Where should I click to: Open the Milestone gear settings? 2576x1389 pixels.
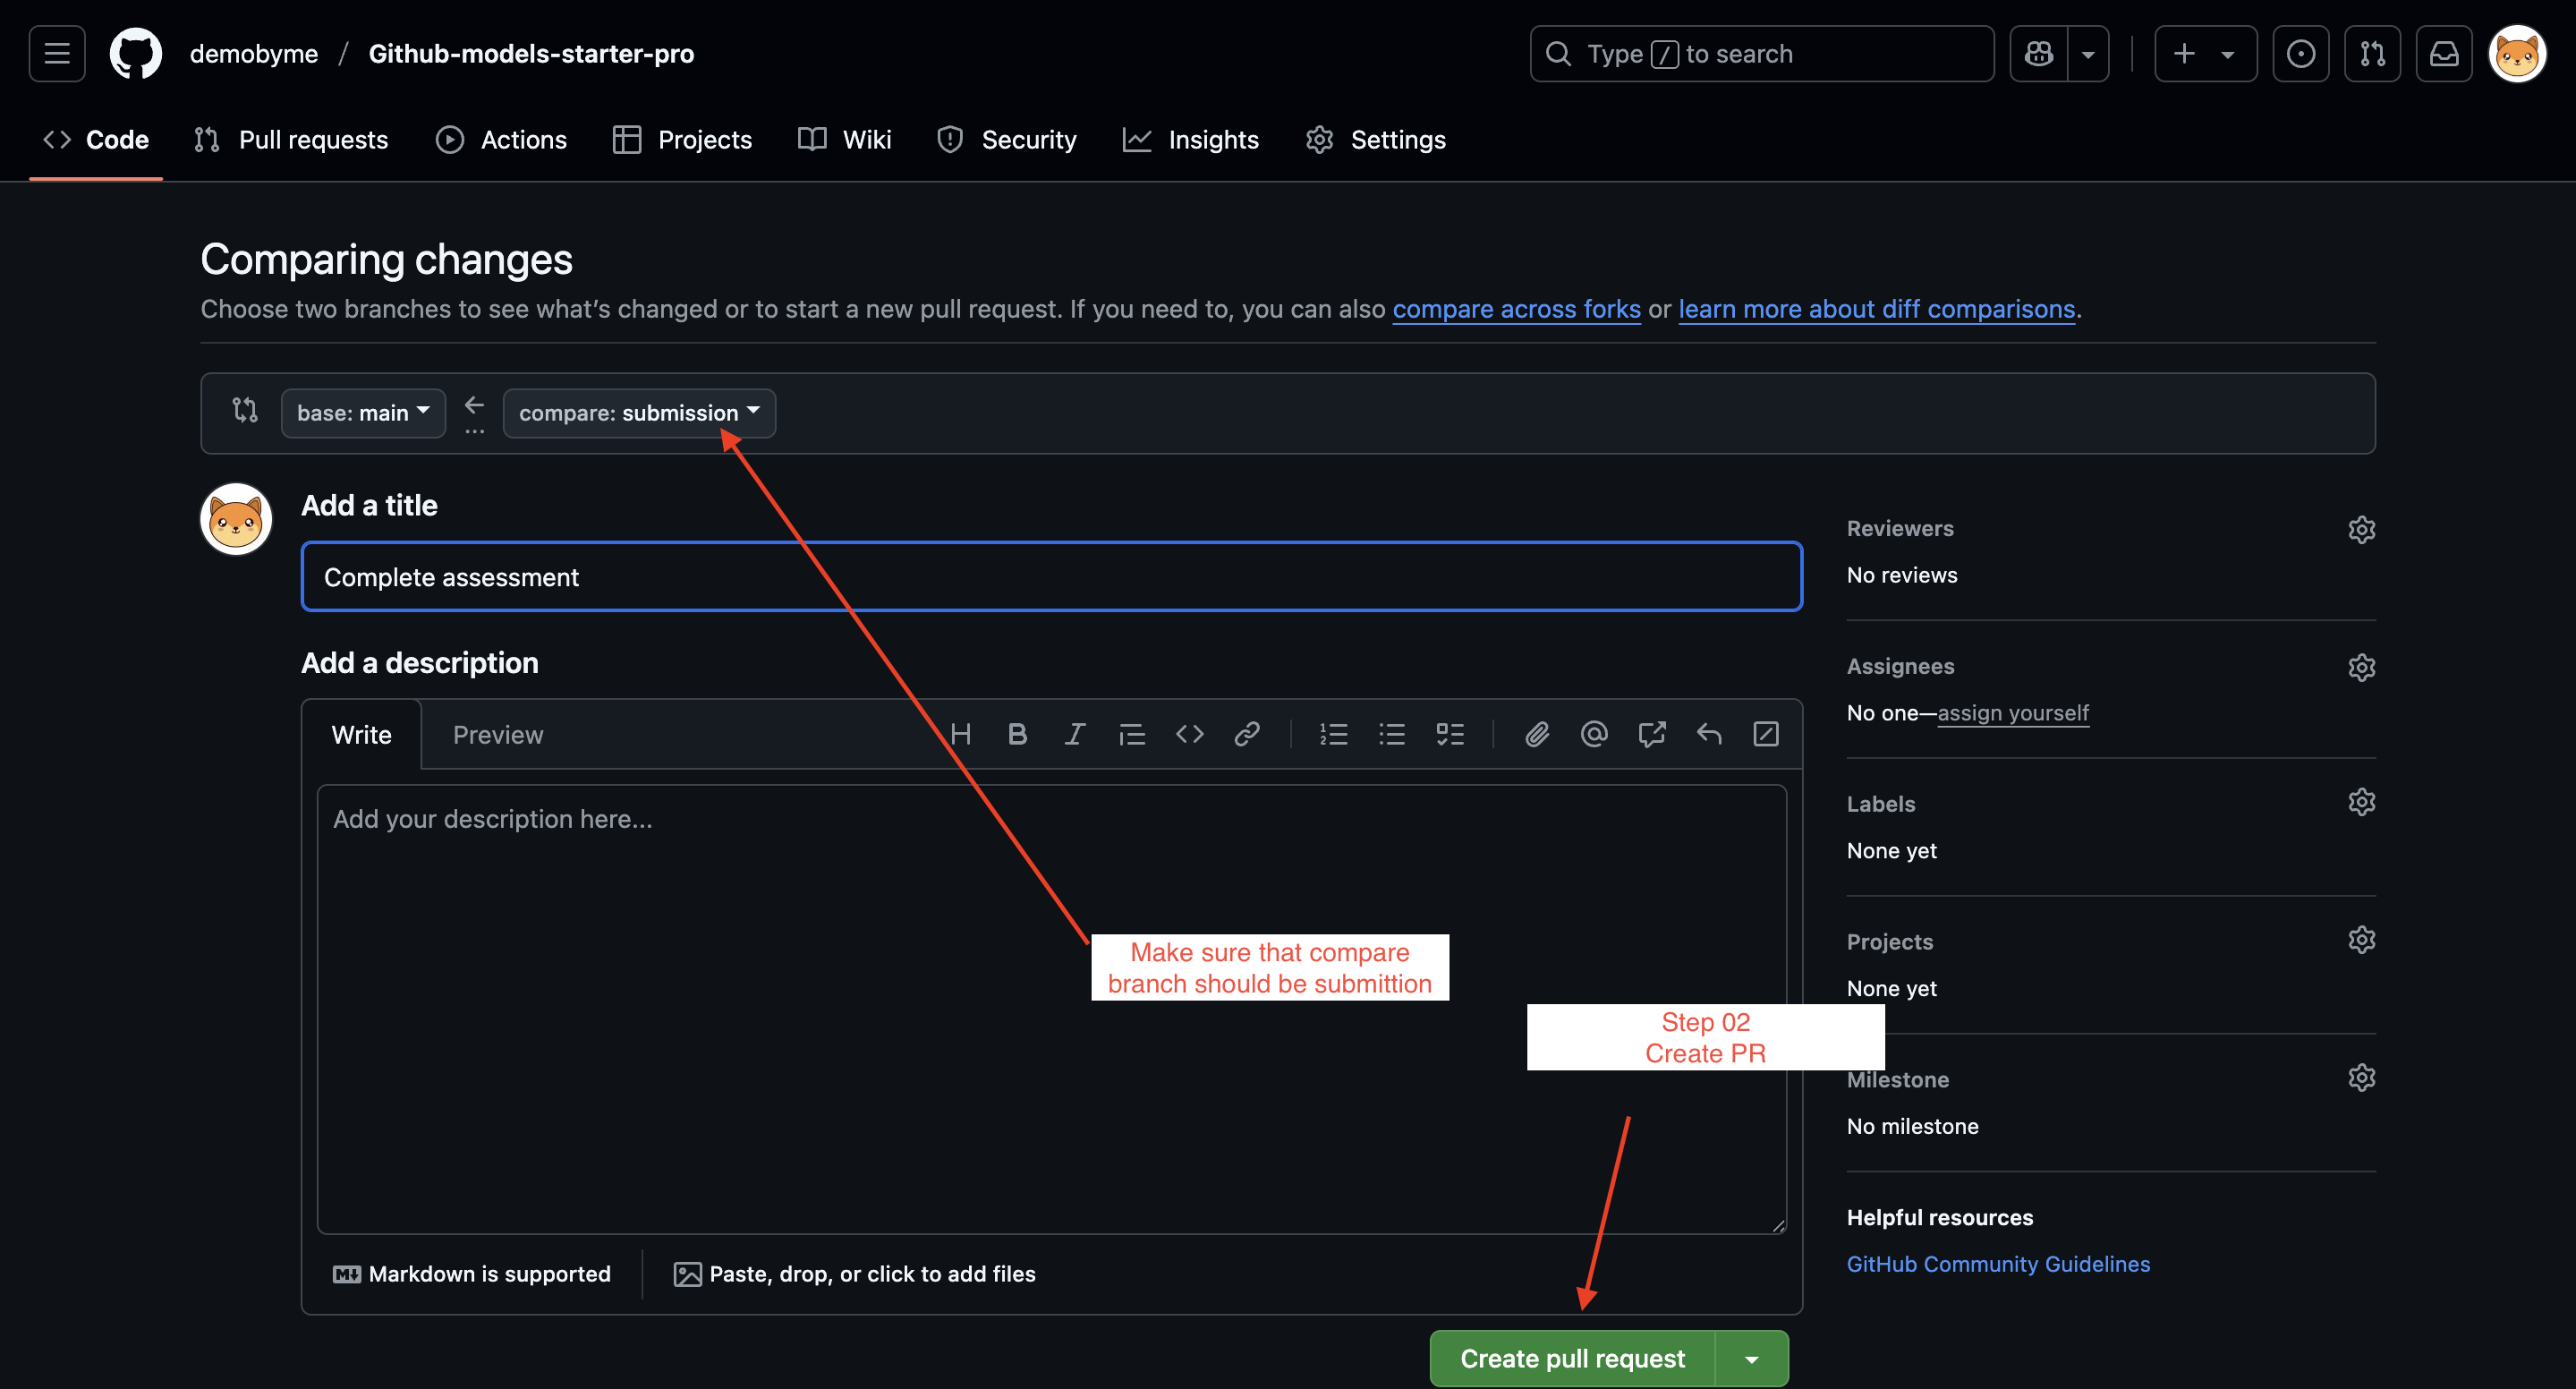coord(2360,1077)
